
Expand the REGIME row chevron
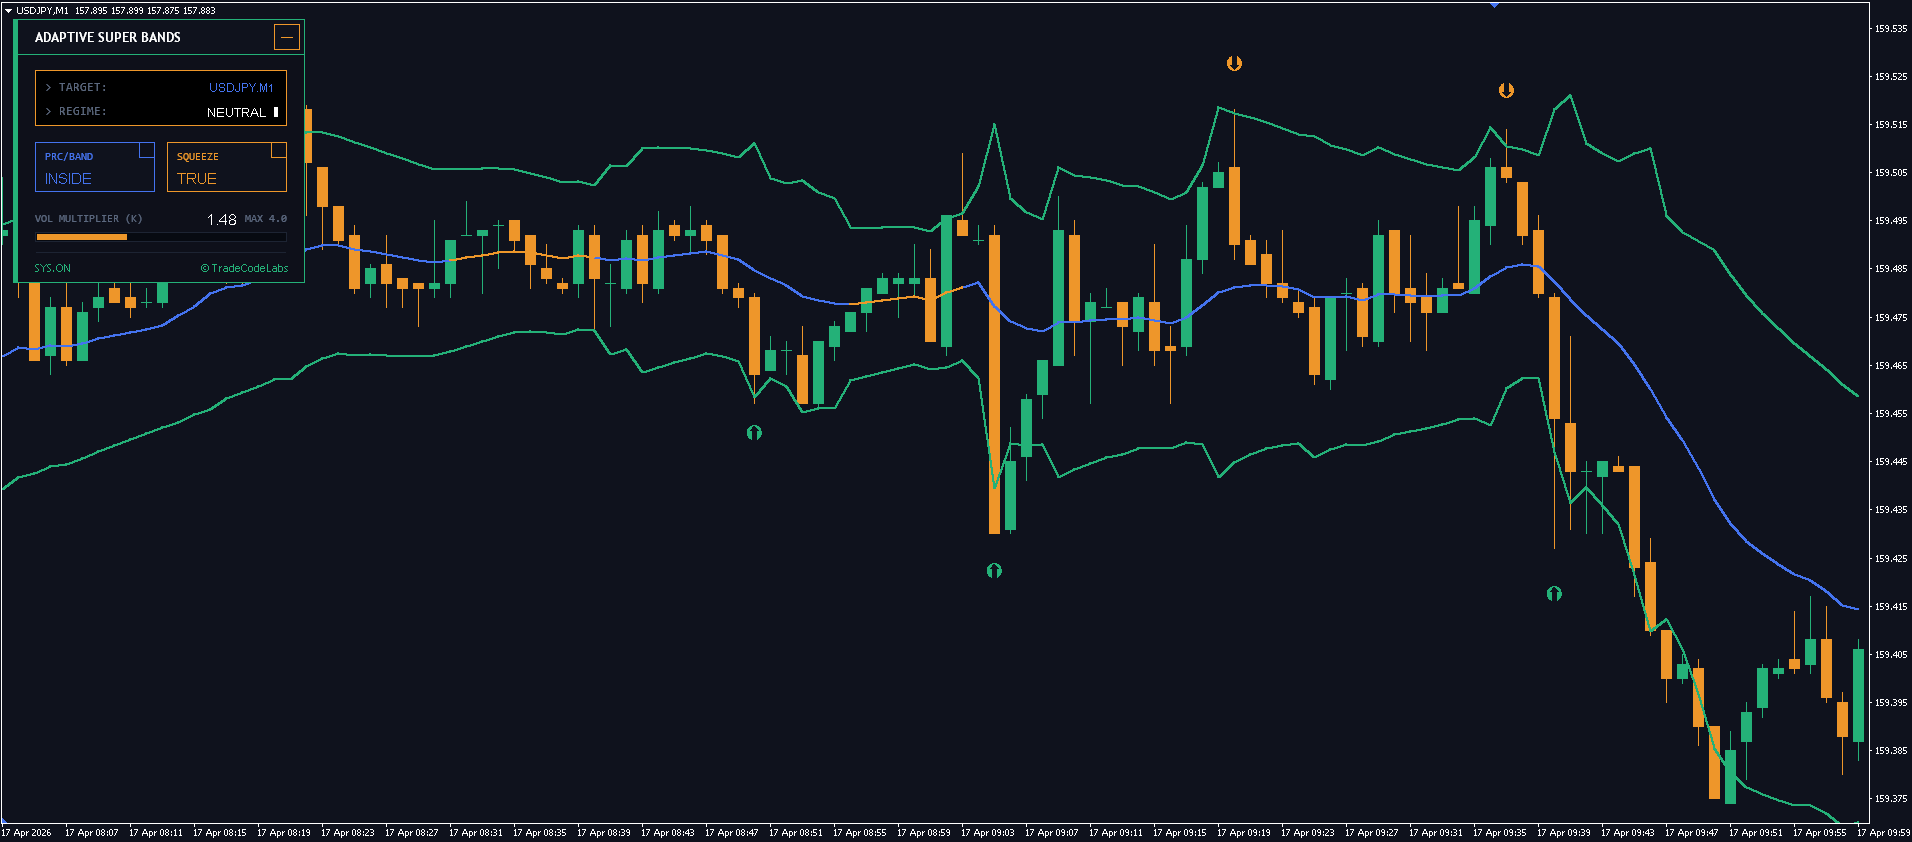coord(48,112)
